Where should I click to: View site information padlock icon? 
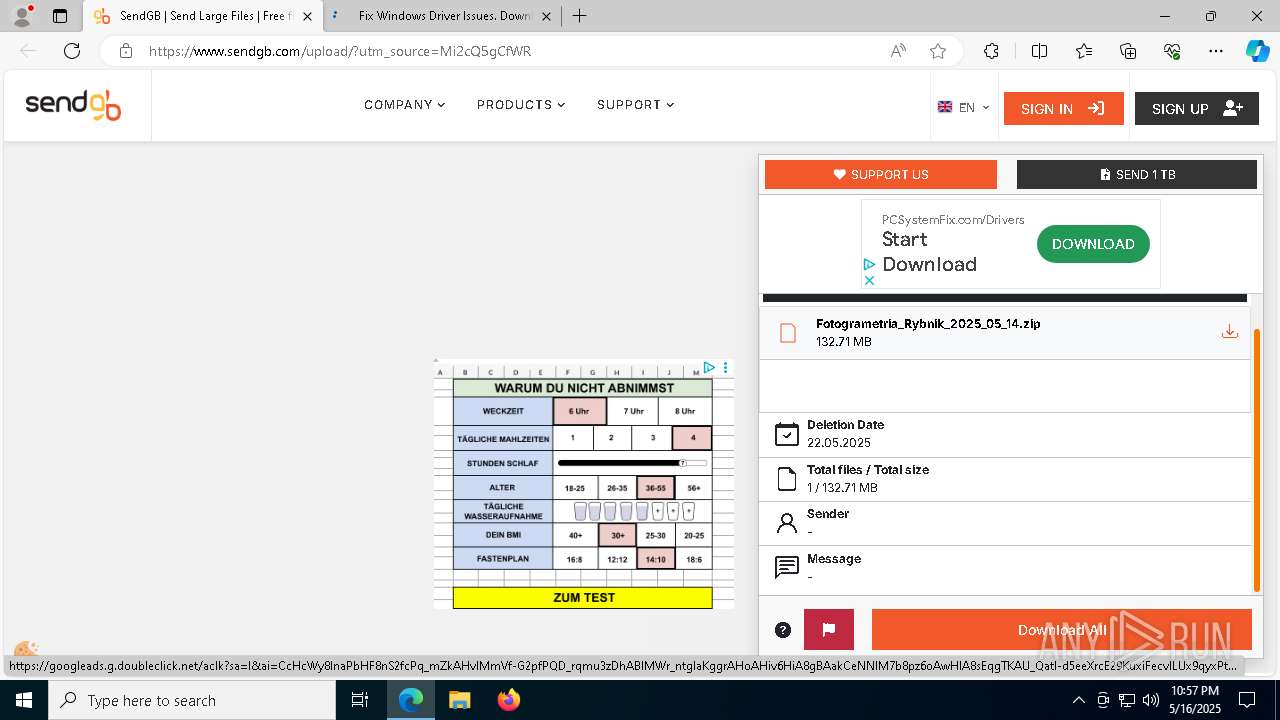tap(125, 51)
